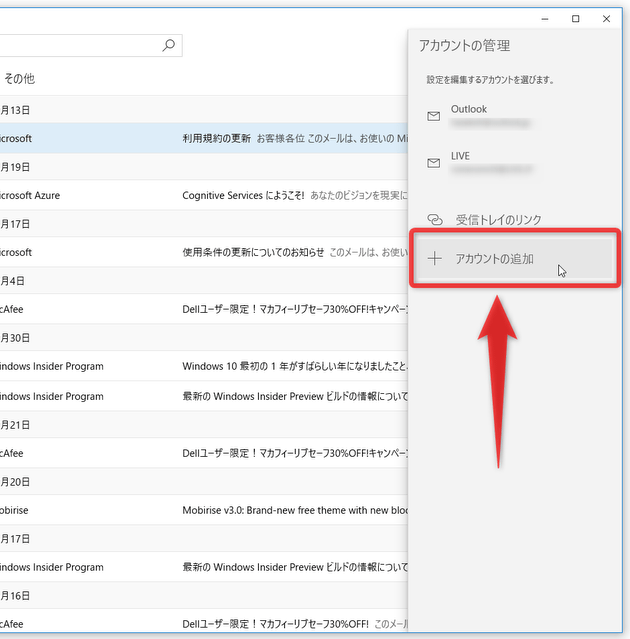Viewport: 630px width, 639px height.
Task: Select the 30日 date group header
Action: coord(204,338)
